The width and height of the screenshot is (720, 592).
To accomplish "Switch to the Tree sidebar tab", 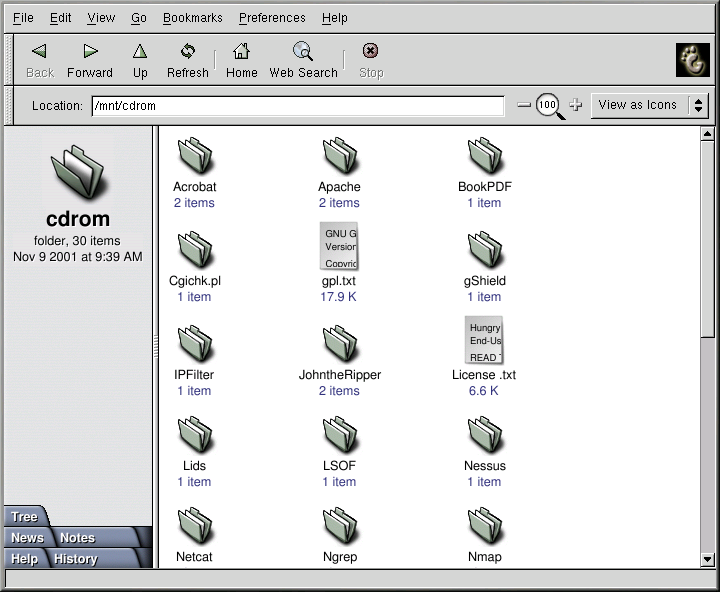I will [x=24, y=517].
